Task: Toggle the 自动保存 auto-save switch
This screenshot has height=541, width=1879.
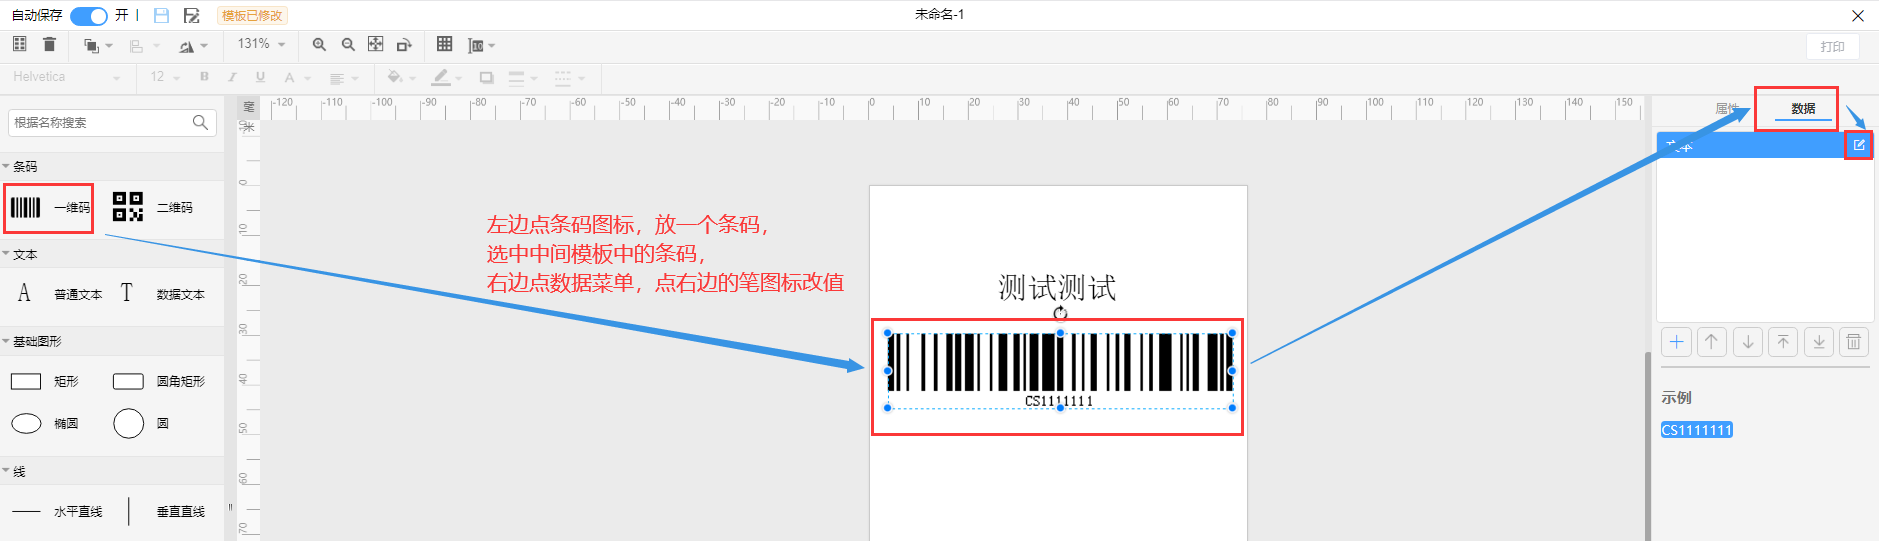Action: point(88,16)
